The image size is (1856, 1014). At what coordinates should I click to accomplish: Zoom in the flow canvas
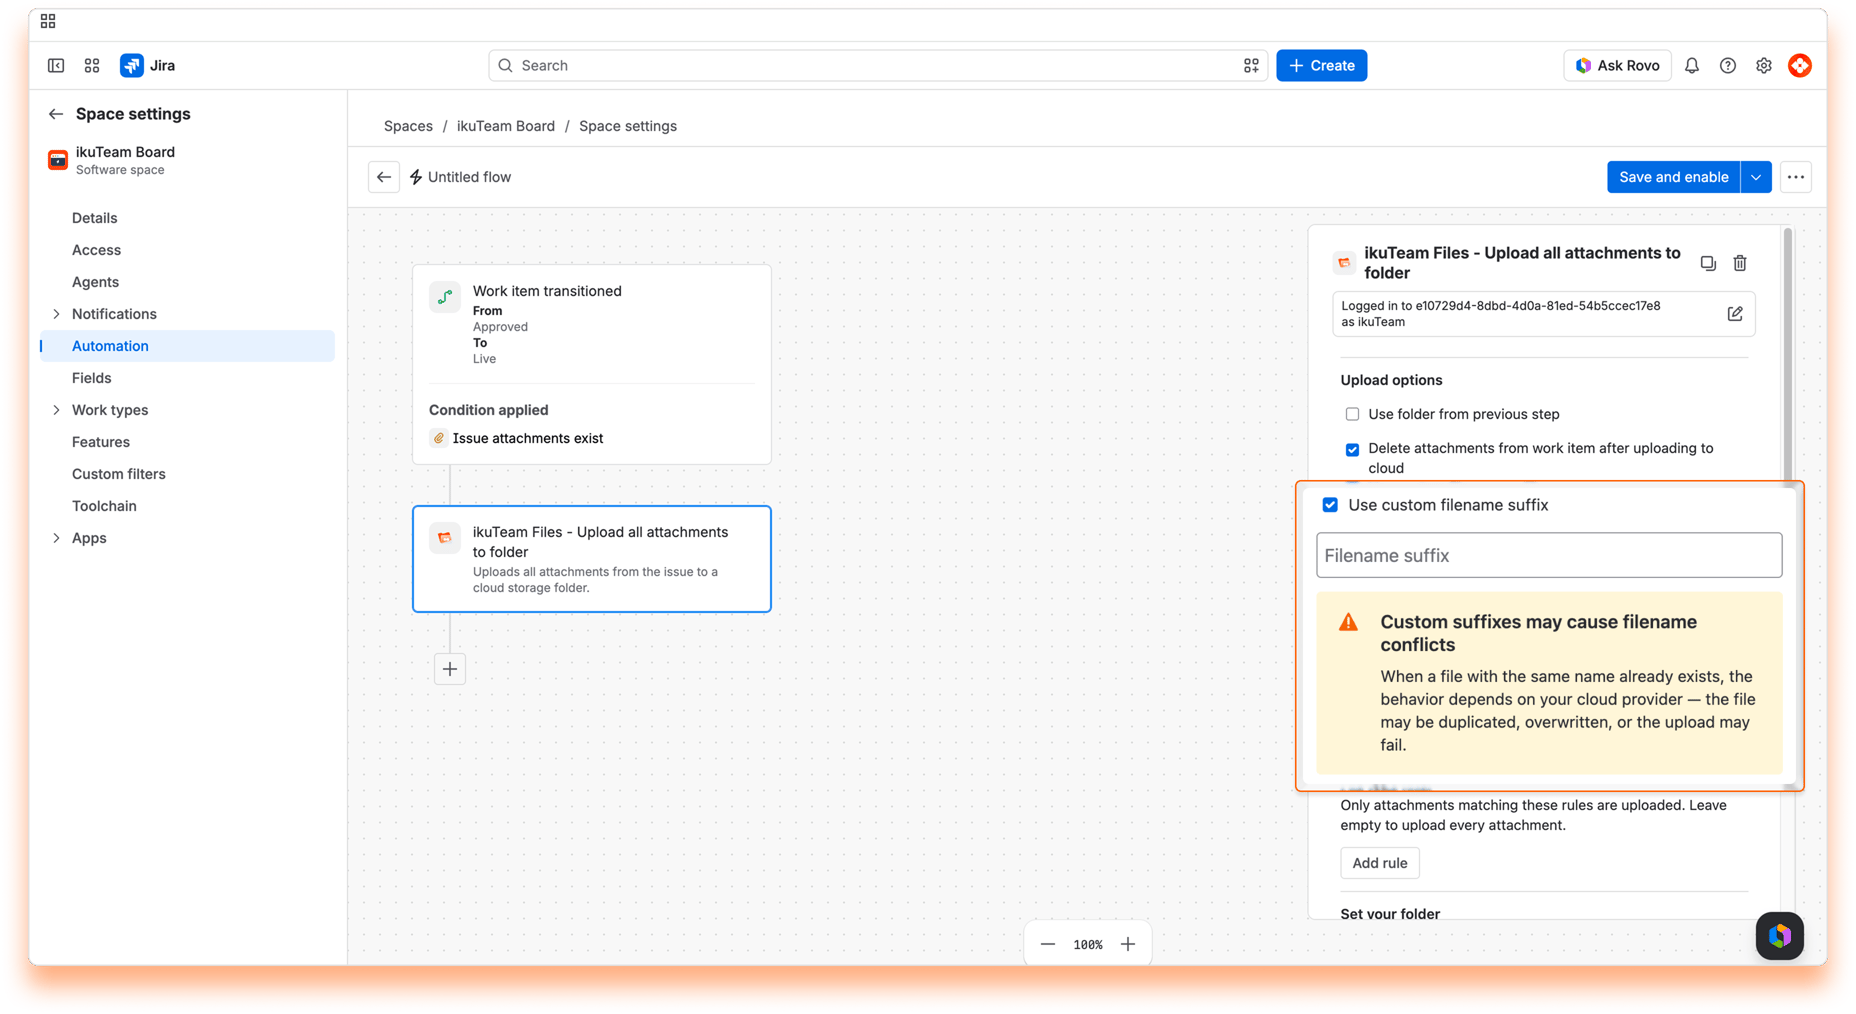point(1128,944)
